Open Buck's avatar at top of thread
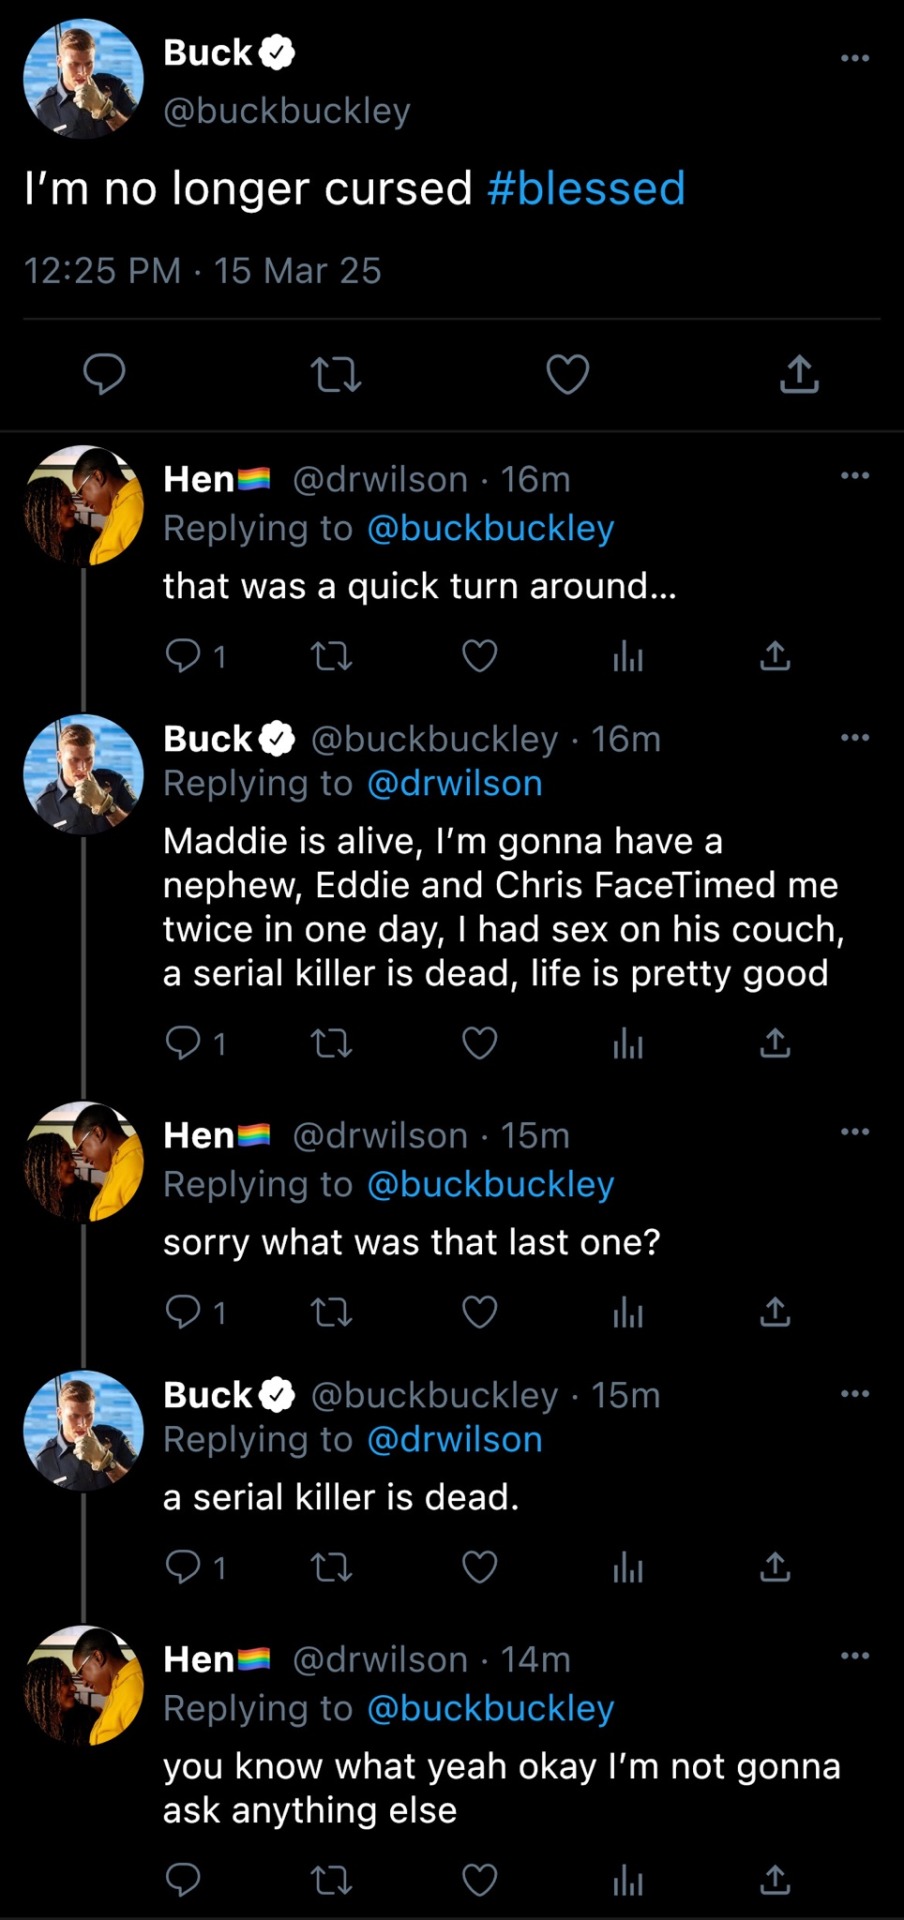The width and height of the screenshot is (904, 1920). [x=84, y=78]
